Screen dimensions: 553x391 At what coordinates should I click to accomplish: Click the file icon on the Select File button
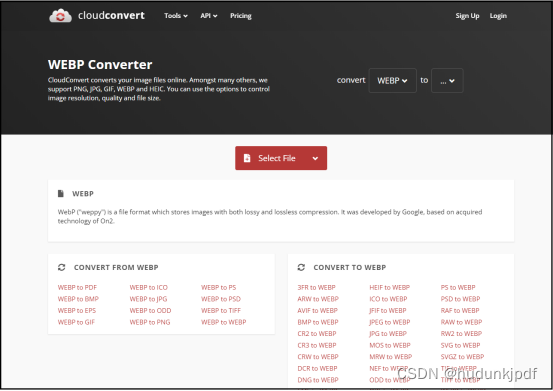[x=247, y=158]
